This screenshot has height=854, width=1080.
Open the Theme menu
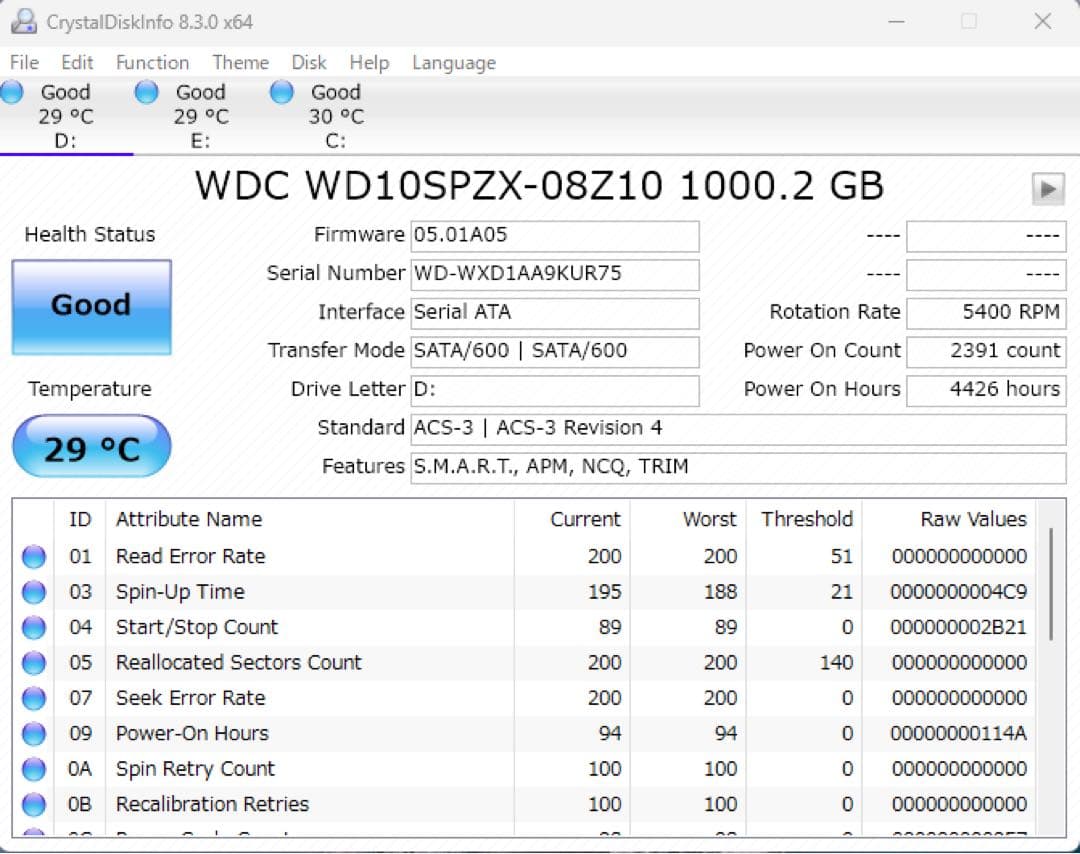[240, 62]
